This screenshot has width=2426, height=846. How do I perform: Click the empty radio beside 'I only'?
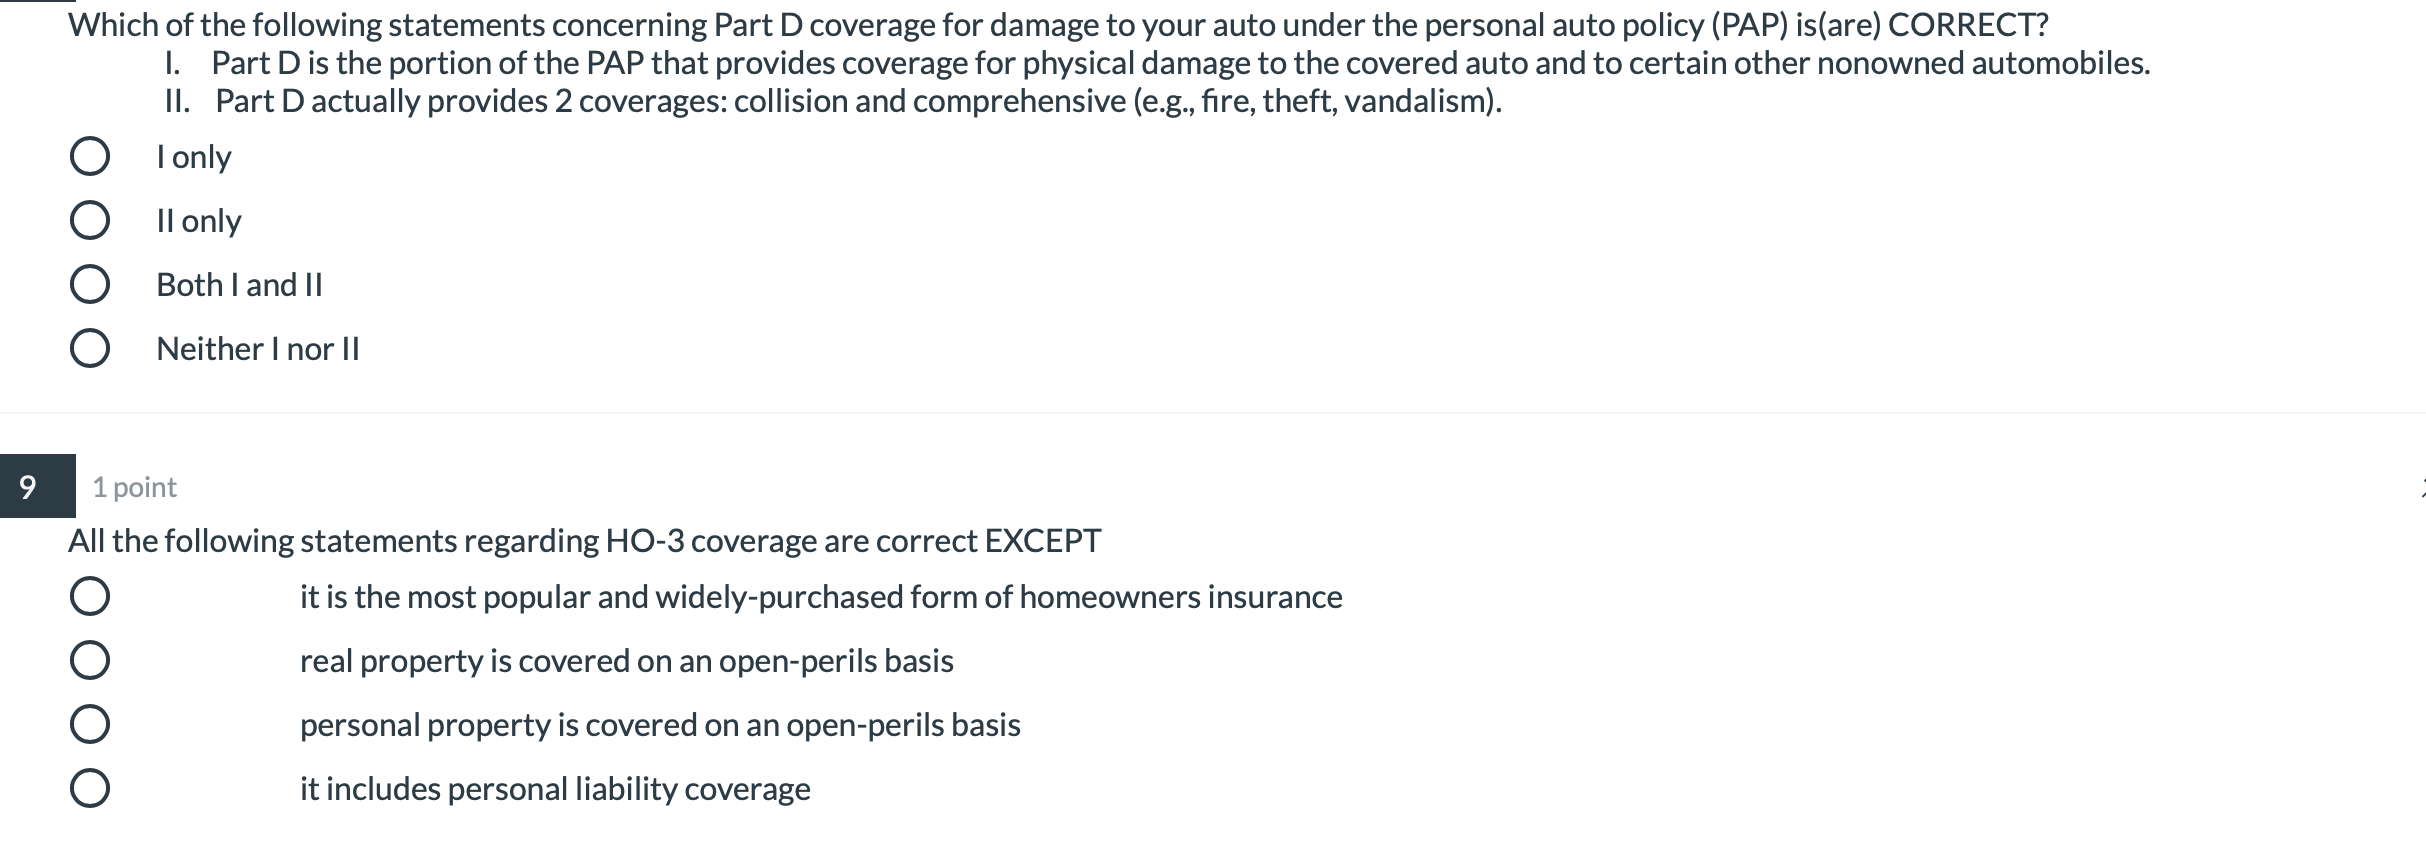93,155
